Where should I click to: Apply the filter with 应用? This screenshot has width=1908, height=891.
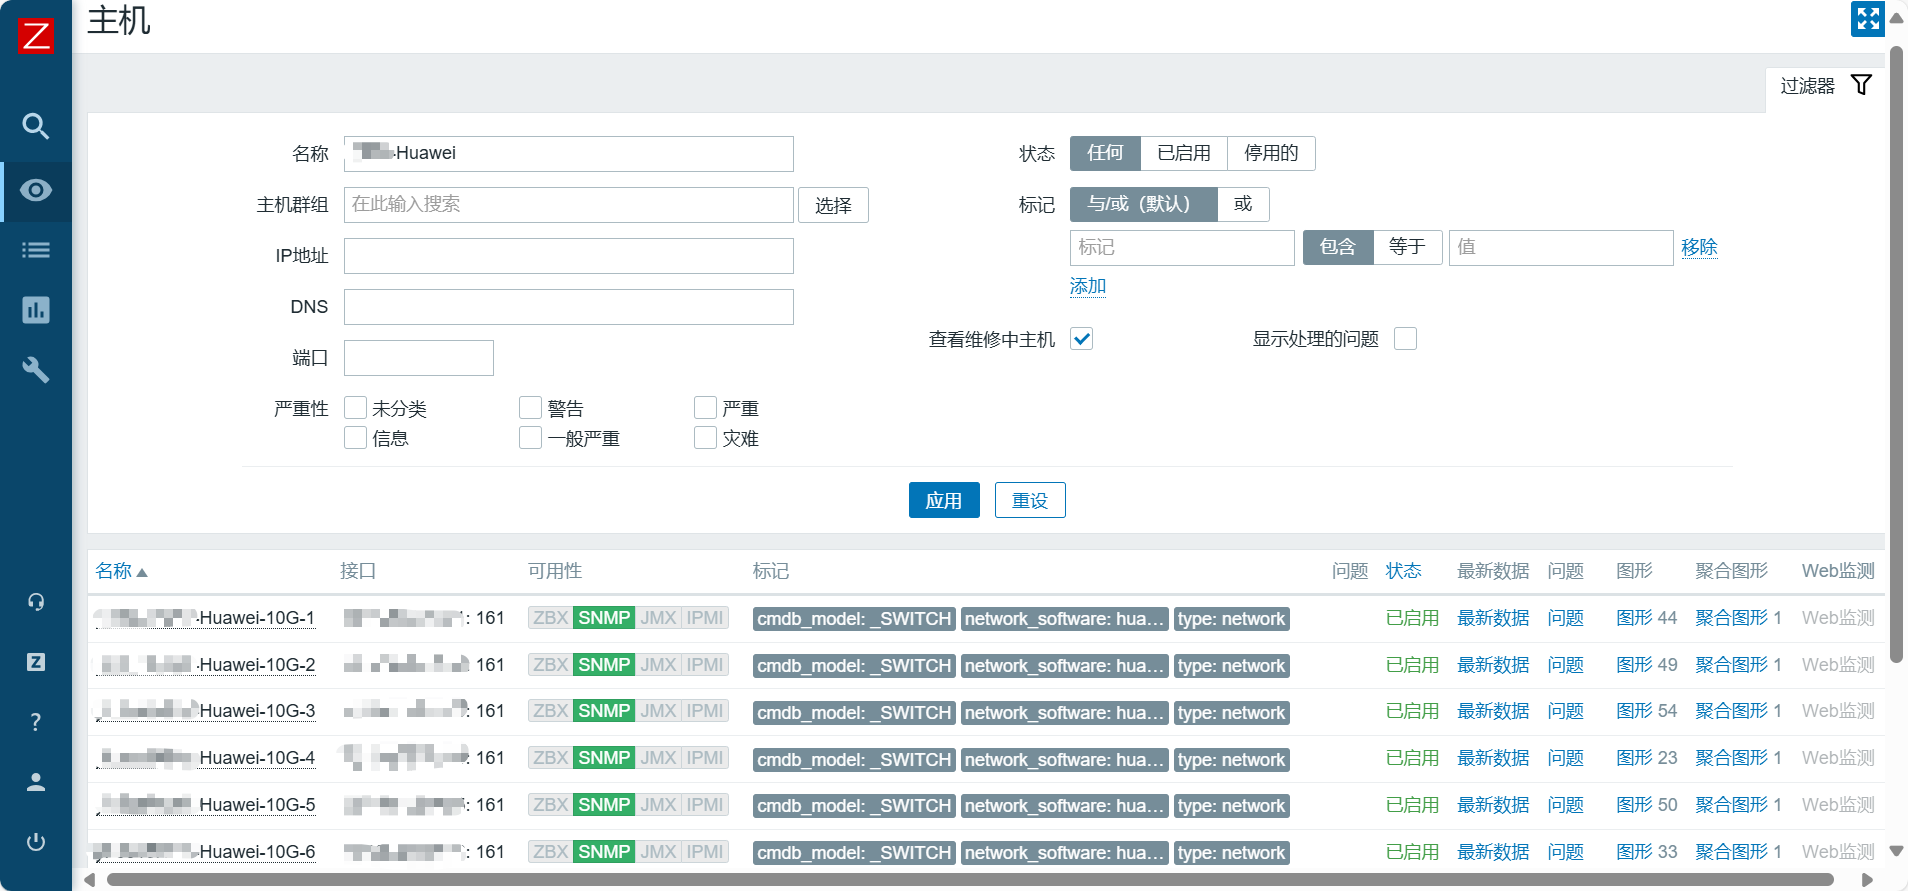click(944, 500)
